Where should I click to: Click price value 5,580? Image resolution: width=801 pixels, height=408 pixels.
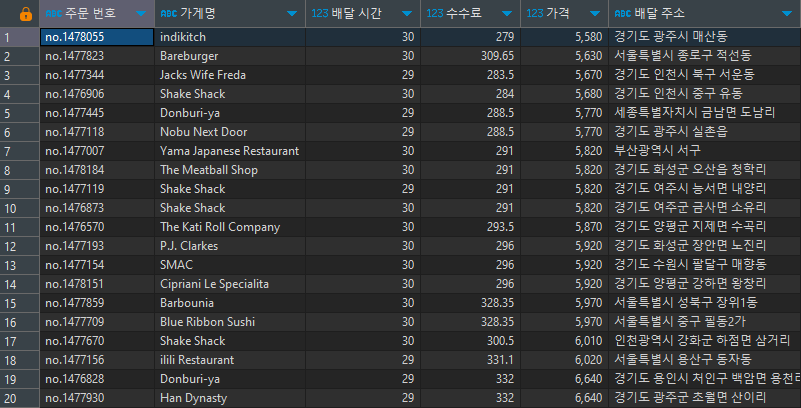point(588,37)
